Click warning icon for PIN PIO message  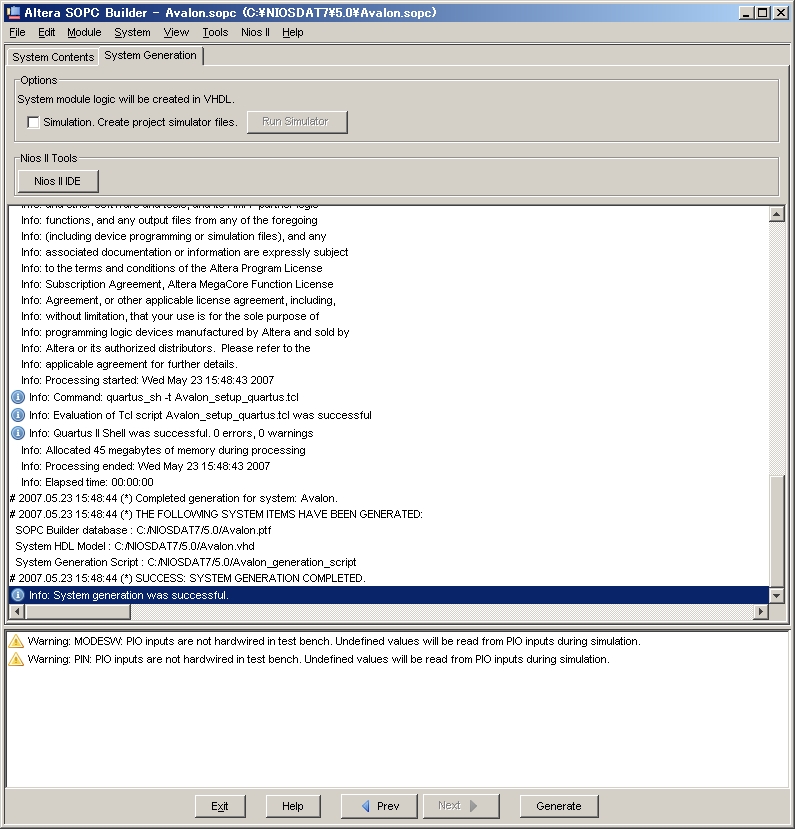[16, 659]
